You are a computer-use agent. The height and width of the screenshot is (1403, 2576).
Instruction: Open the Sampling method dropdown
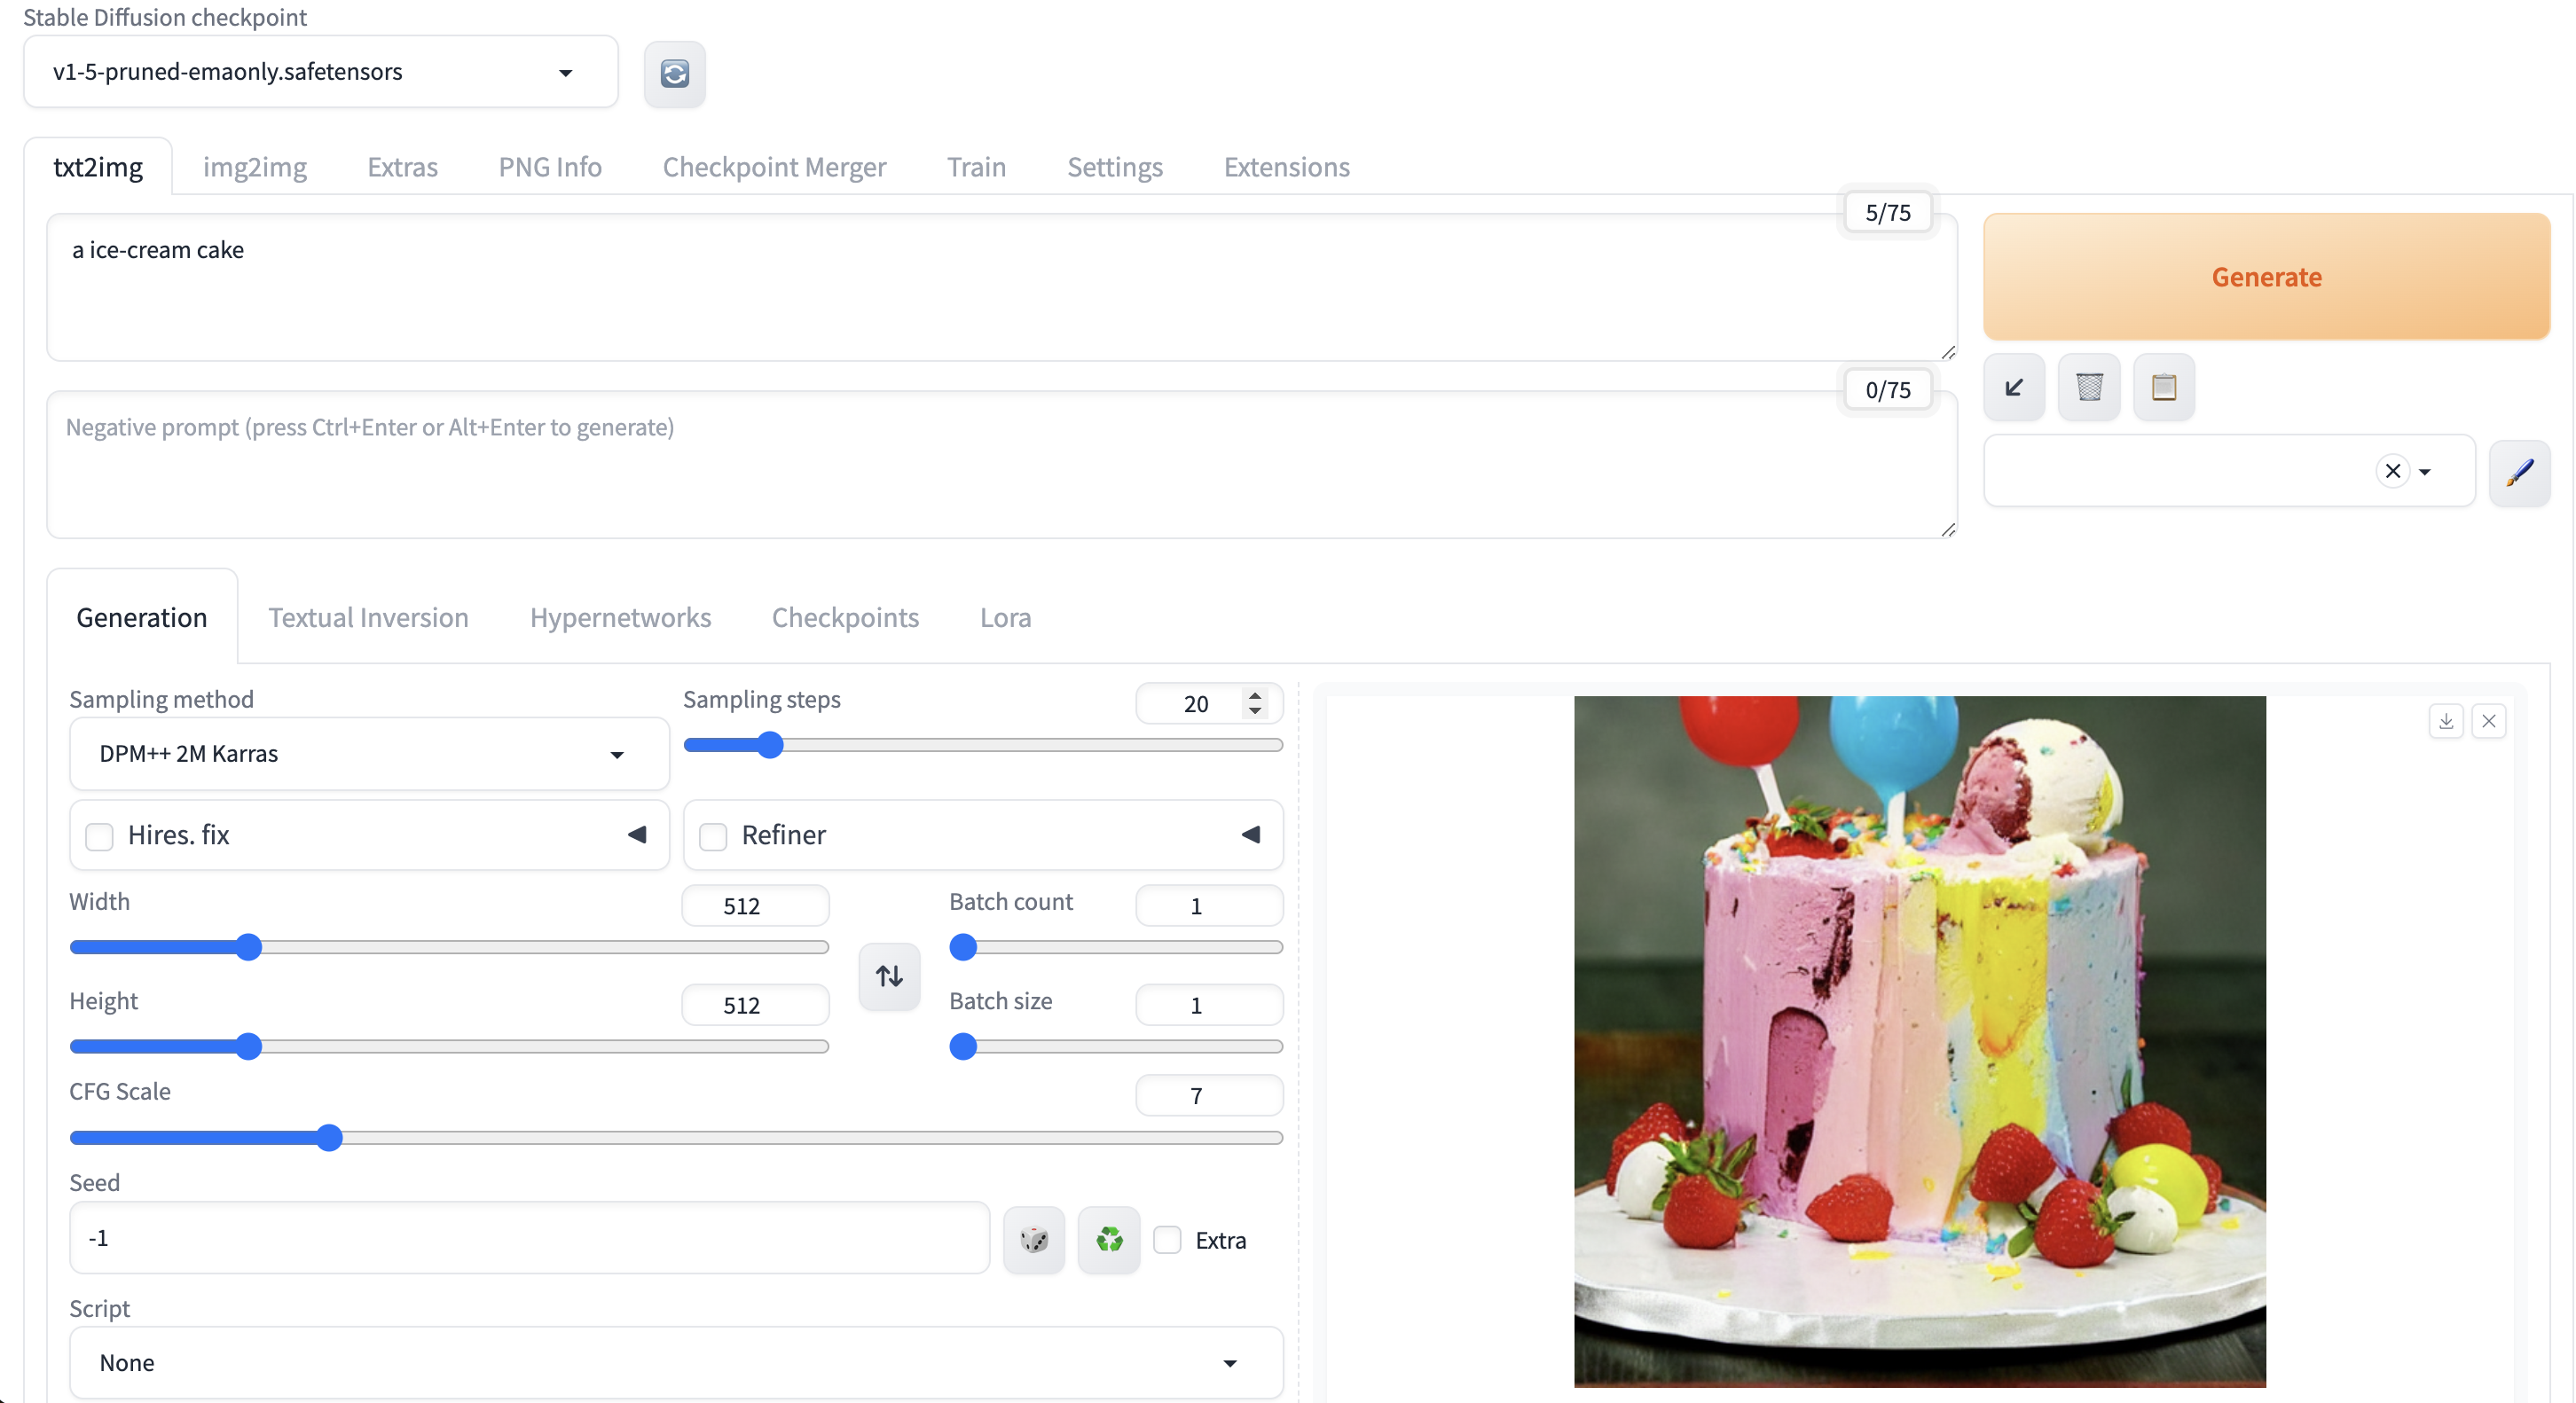point(368,754)
